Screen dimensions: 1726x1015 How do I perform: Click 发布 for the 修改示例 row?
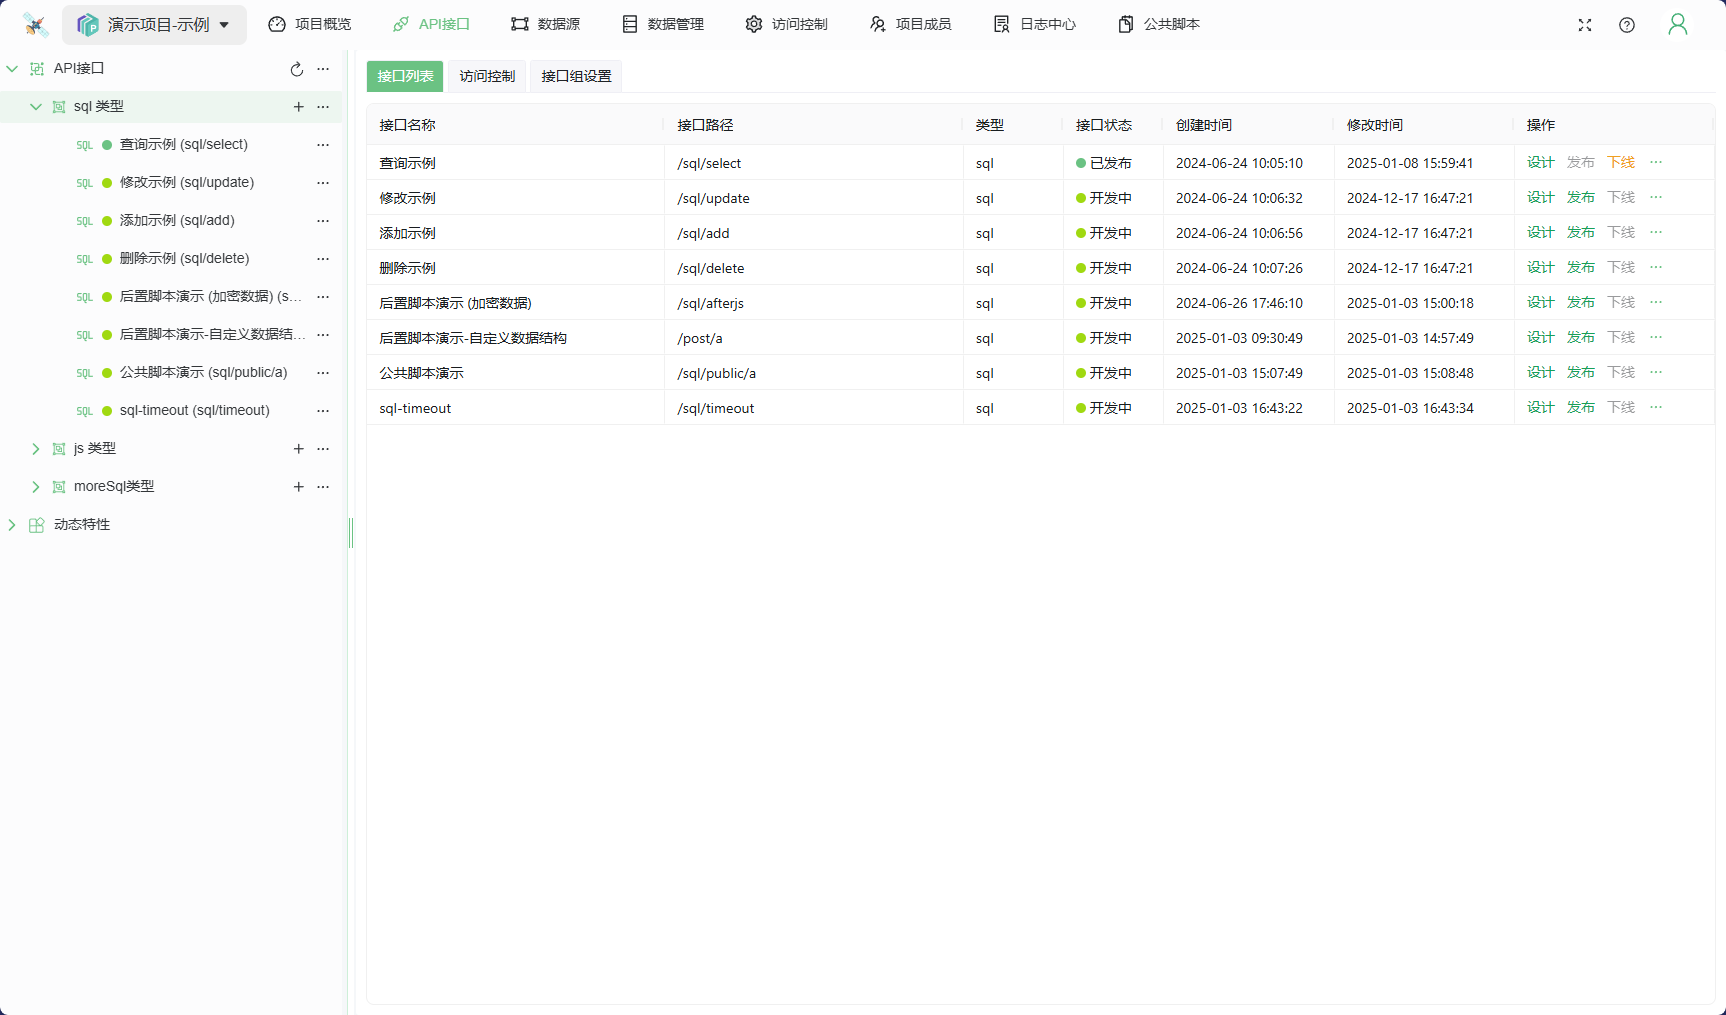pyautogui.click(x=1580, y=197)
